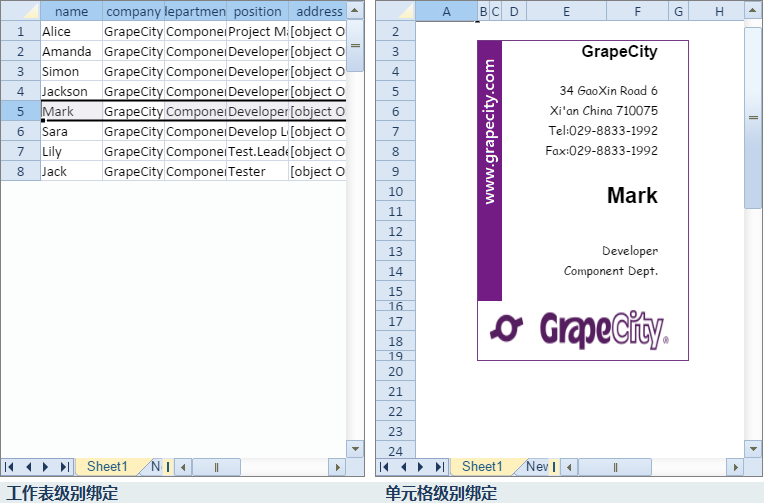Jump to first sheet tab in right spreadsheet
Screen dimensions: 764x503
click(384, 467)
